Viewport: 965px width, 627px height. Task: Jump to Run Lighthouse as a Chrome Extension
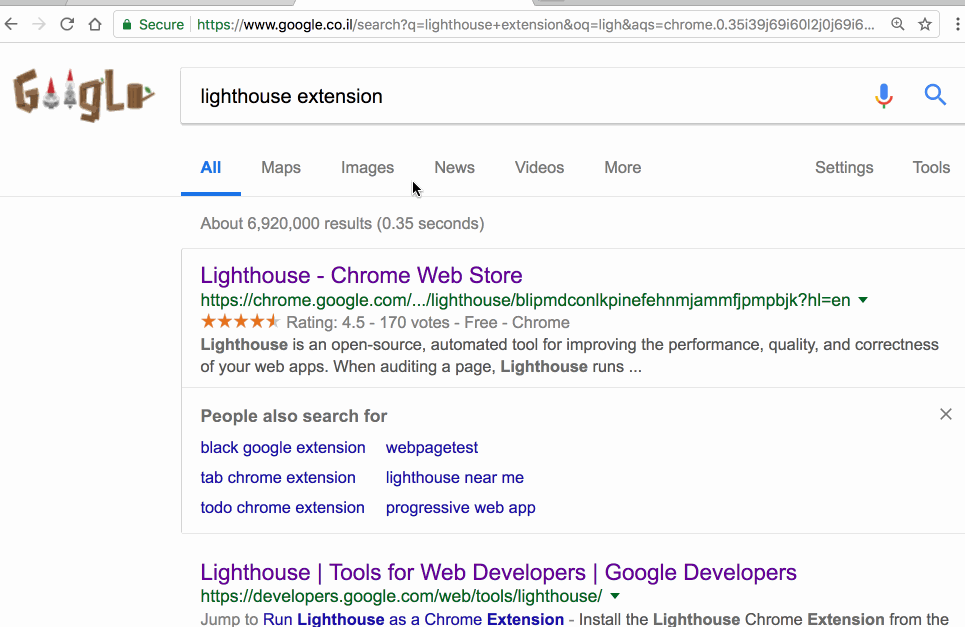tap(413, 618)
